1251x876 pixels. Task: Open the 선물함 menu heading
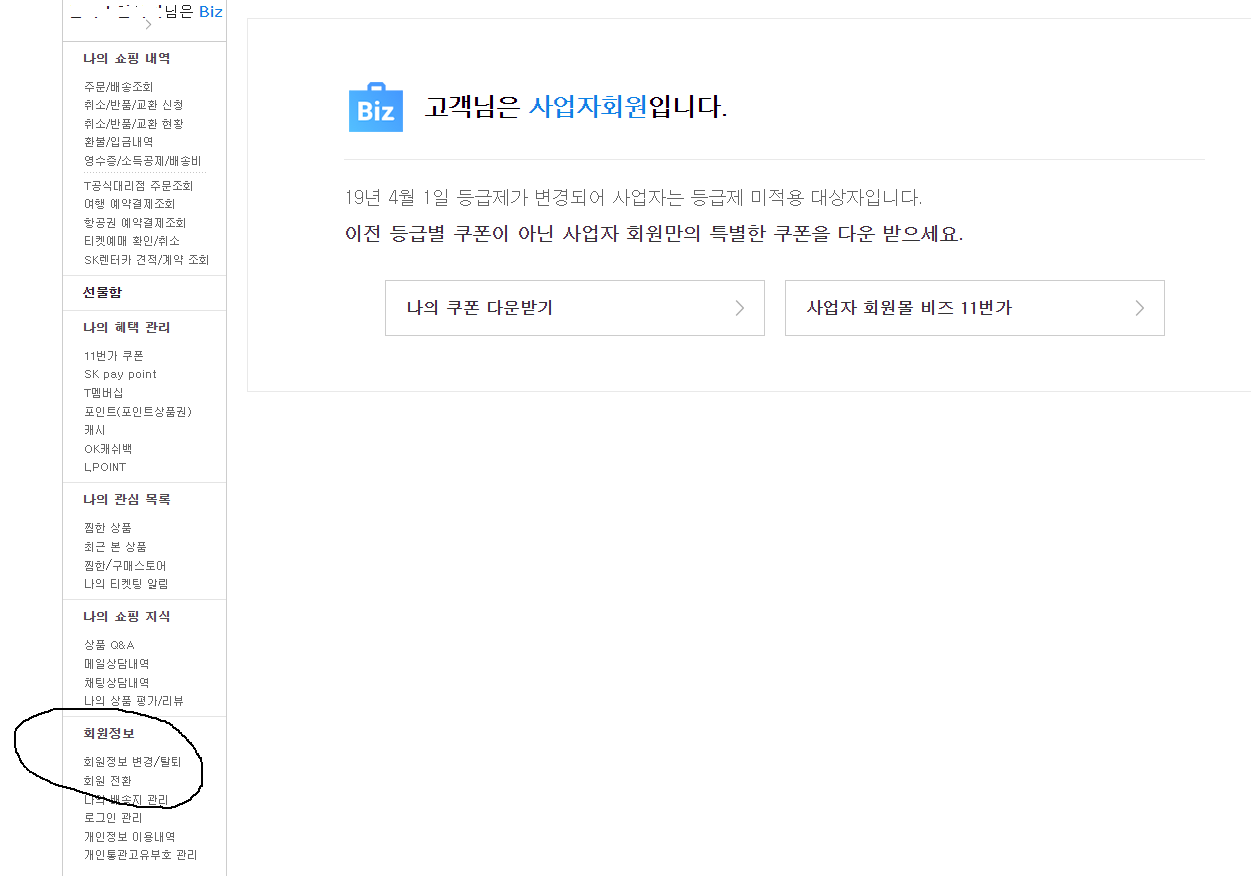tap(102, 292)
